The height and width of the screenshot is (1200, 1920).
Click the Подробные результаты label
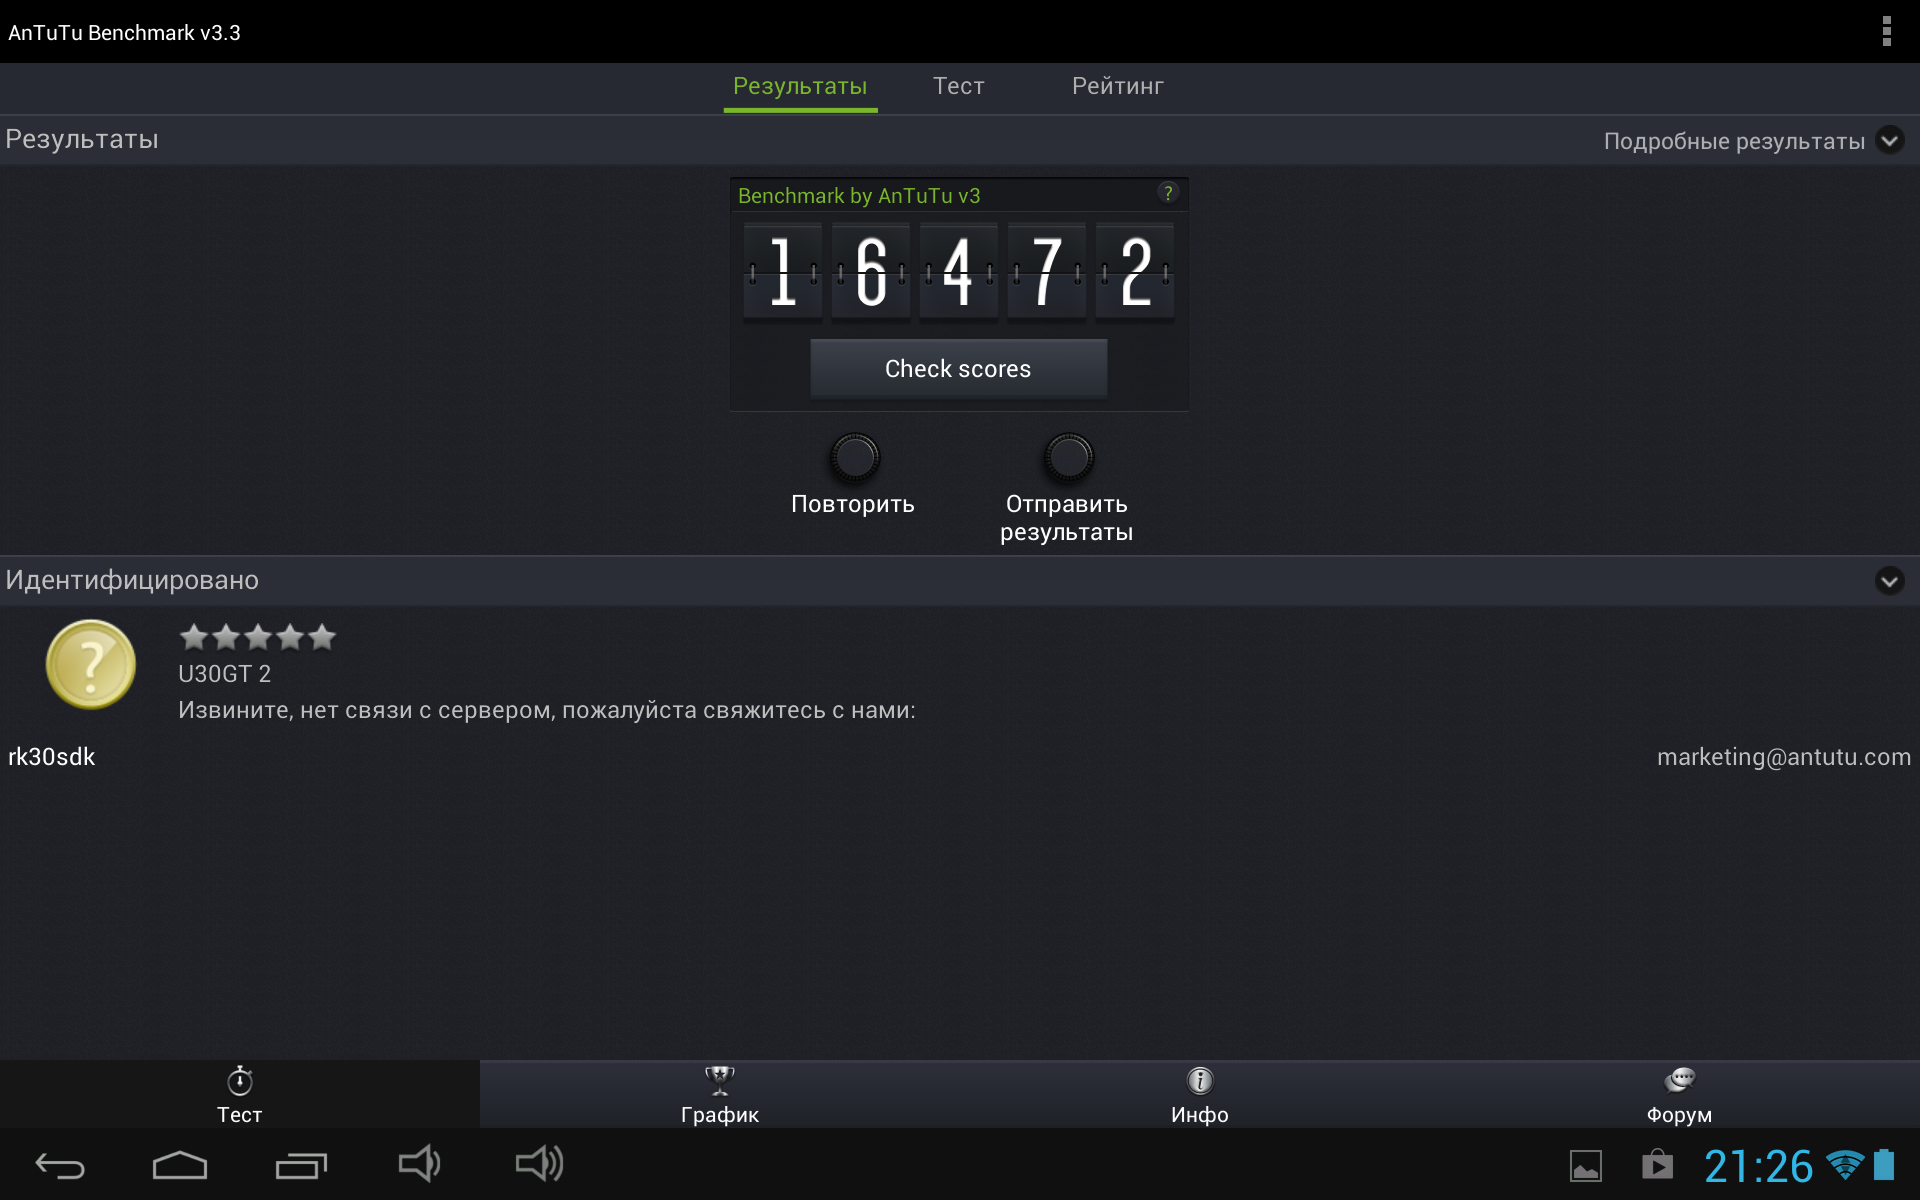pos(1734,141)
